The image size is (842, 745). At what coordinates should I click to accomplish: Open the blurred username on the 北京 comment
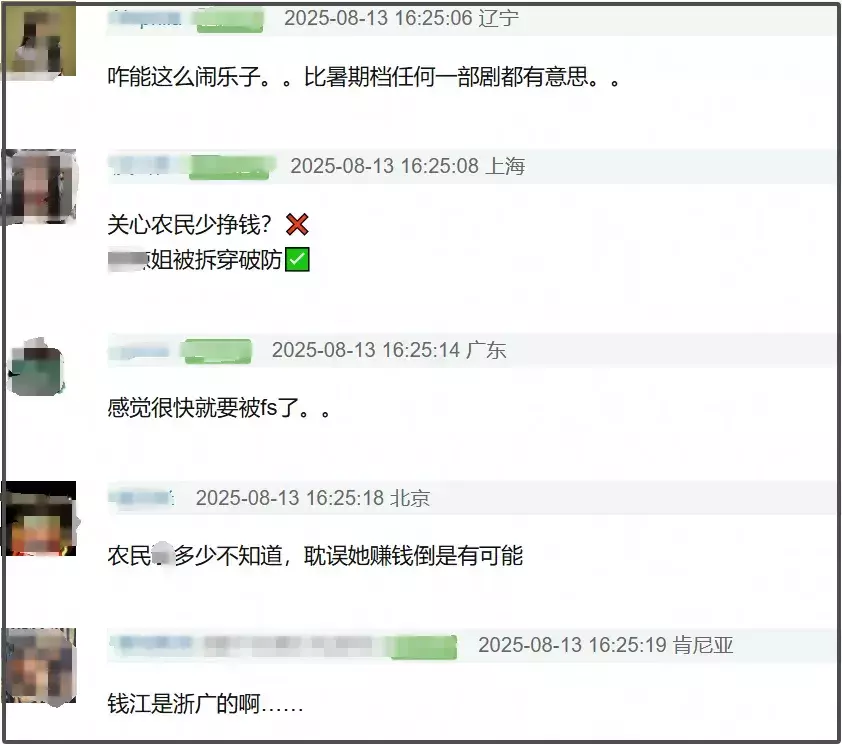(x=142, y=498)
